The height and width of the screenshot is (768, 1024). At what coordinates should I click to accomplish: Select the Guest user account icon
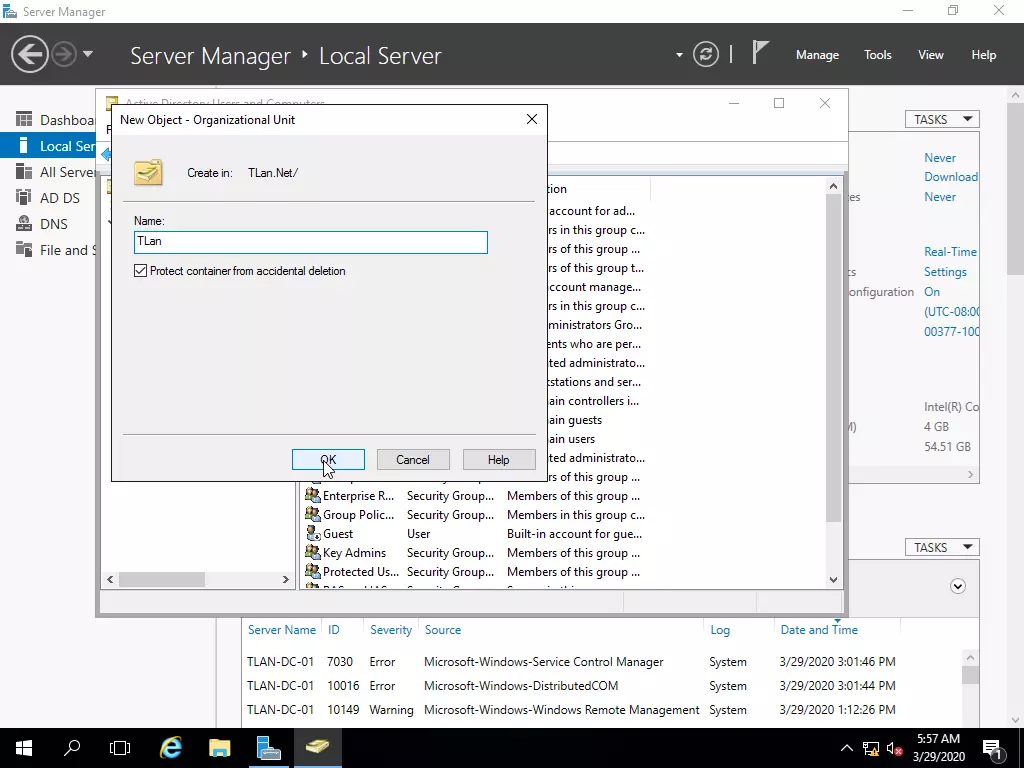313,533
